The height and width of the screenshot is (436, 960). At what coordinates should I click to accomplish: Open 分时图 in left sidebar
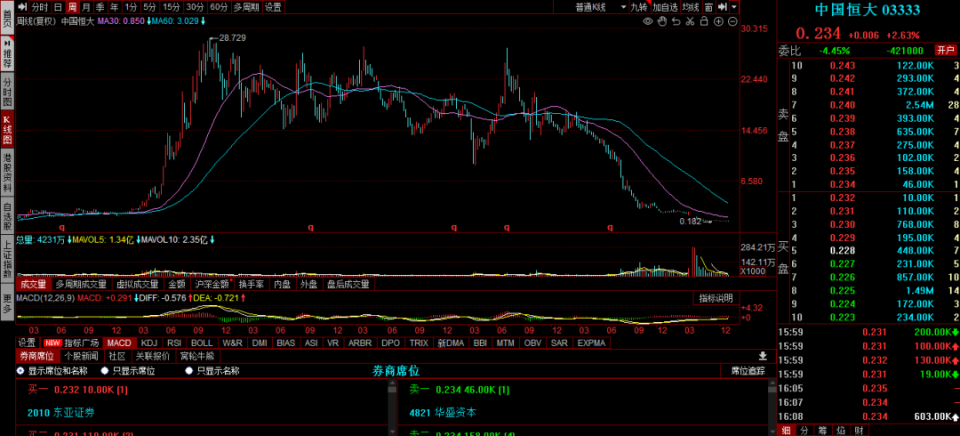7,92
